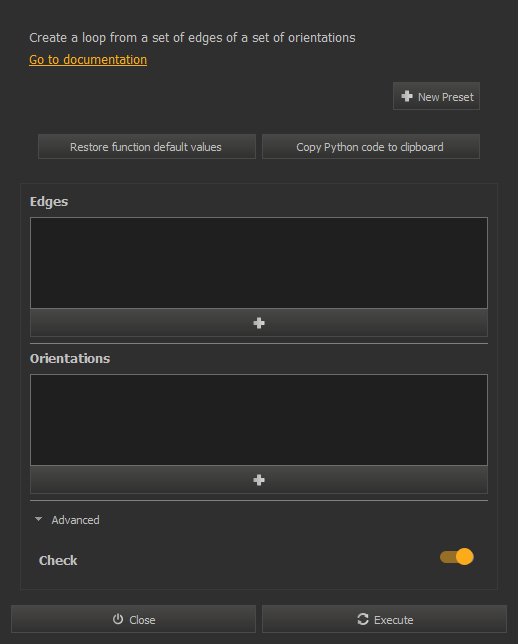Click the plus icon beside New Preset

pyautogui.click(x=407, y=96)
